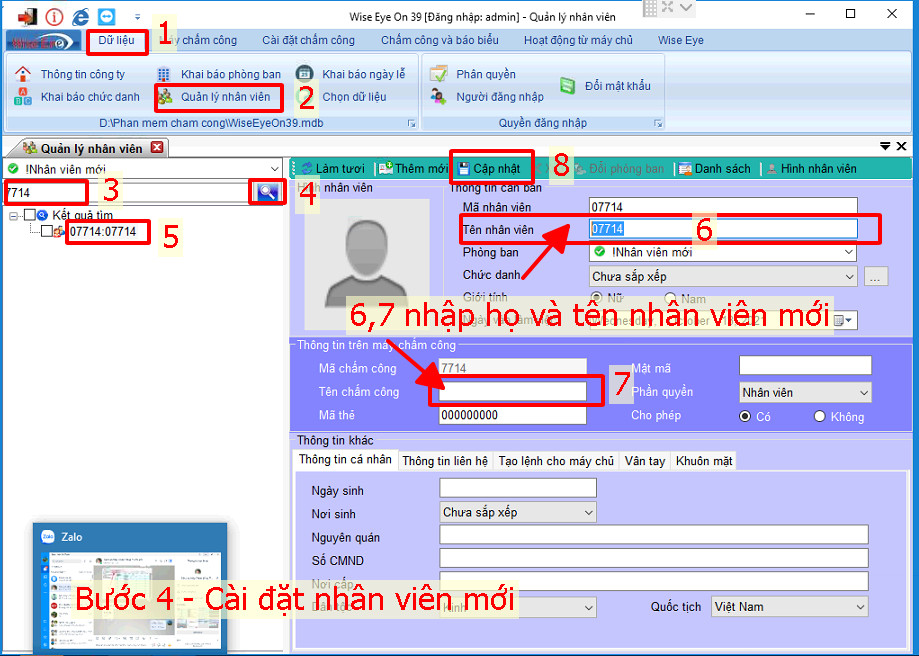Viewport: 919px width, 656px height.
Task: Close the Quản lý nhân viên document tab
Action: 157,147
